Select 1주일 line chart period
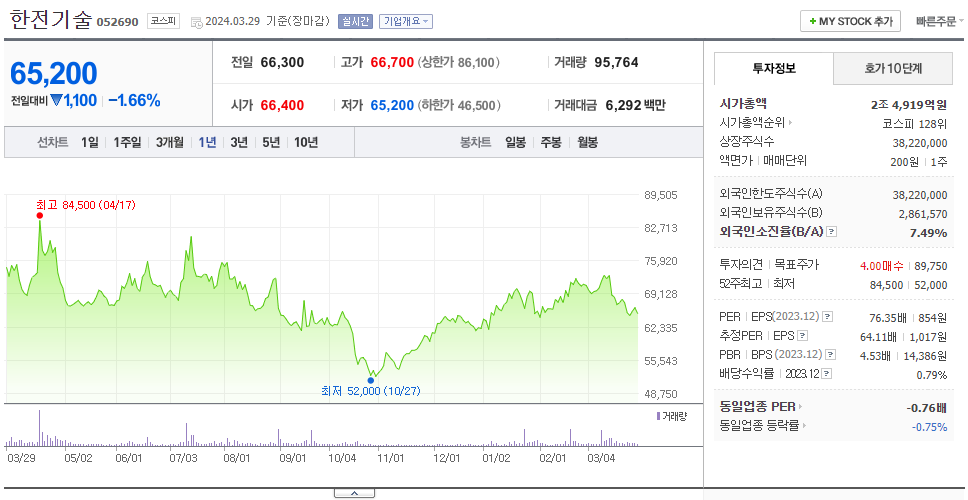The image size is (968, 500). coord(127,143)
